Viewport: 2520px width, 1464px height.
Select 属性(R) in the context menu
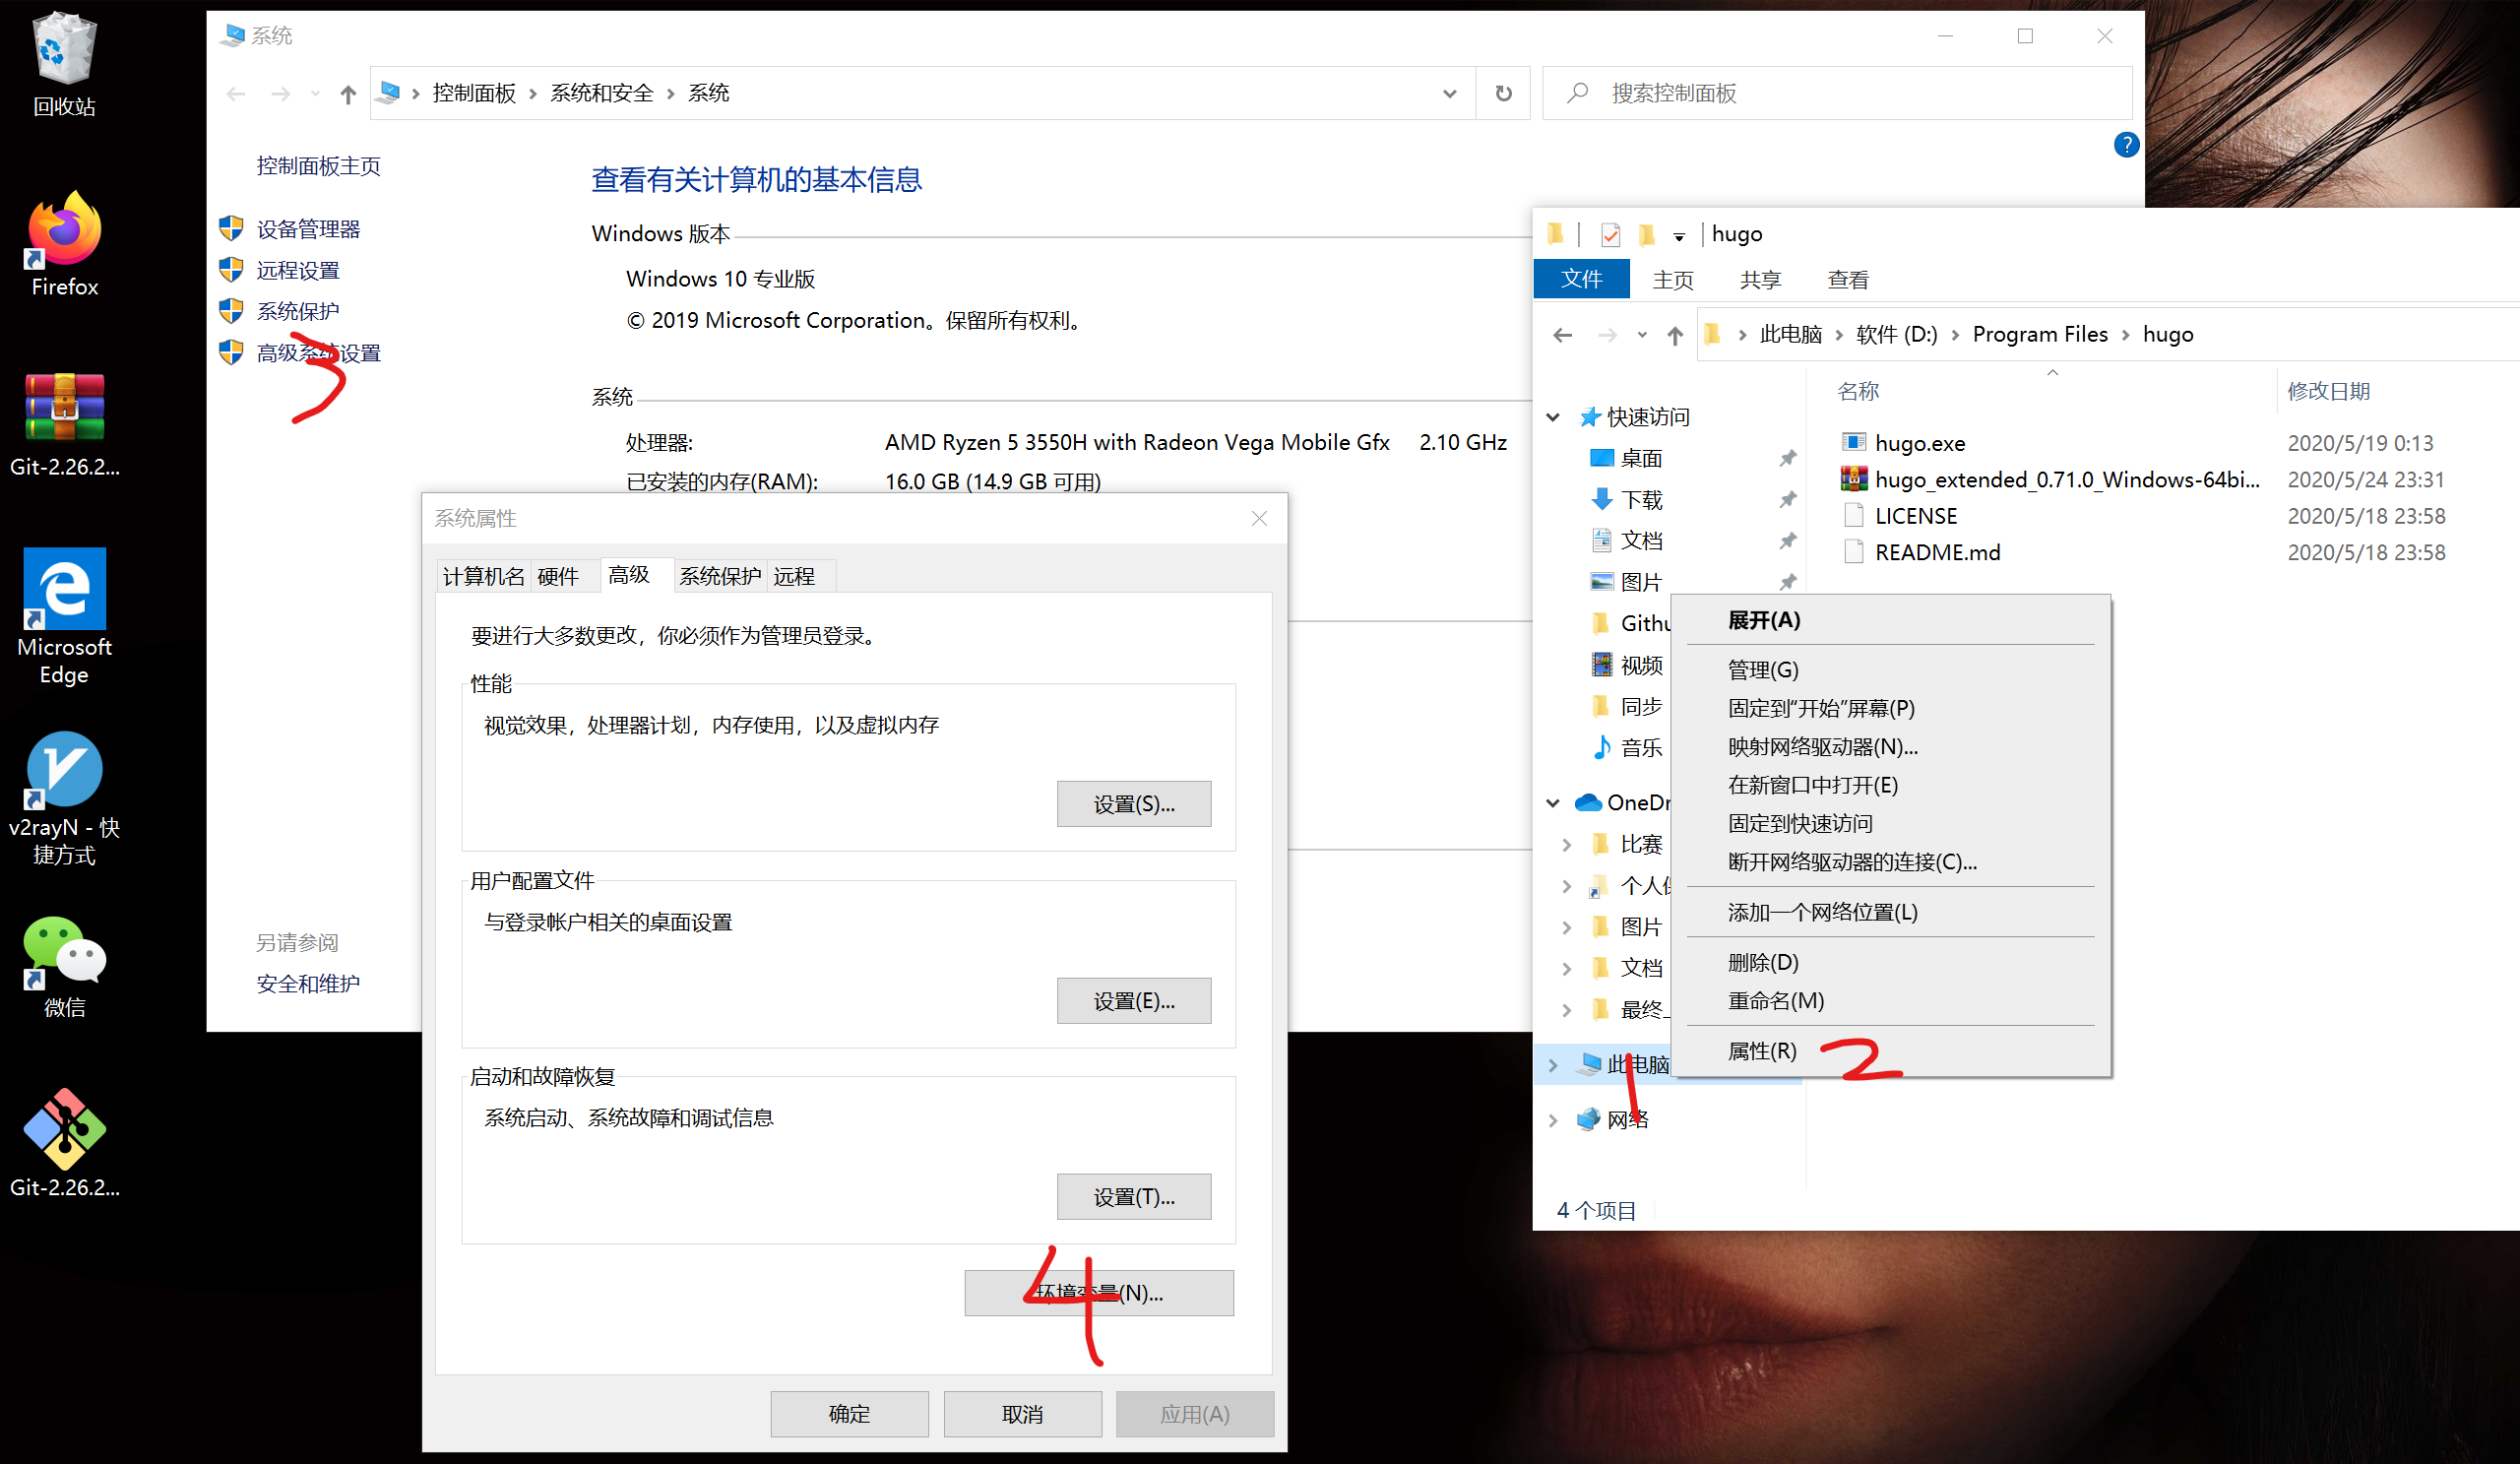[x=1765, y=1051]
